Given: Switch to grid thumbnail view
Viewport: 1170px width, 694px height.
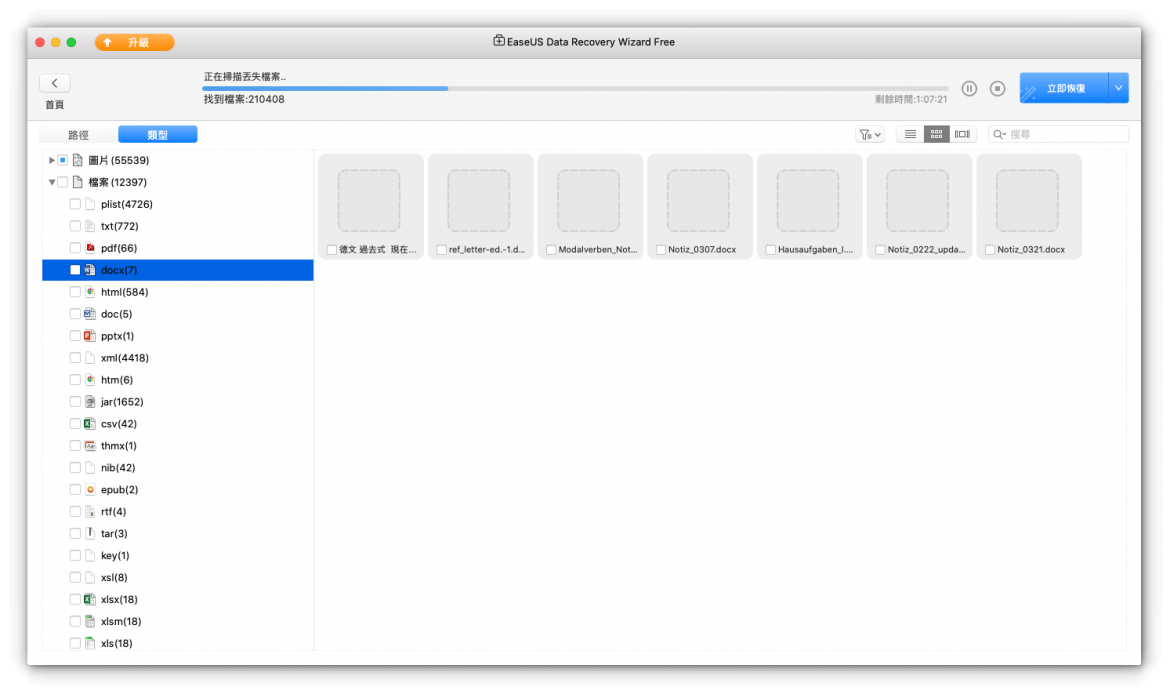Looking at the screenshot, I should 937,134.
